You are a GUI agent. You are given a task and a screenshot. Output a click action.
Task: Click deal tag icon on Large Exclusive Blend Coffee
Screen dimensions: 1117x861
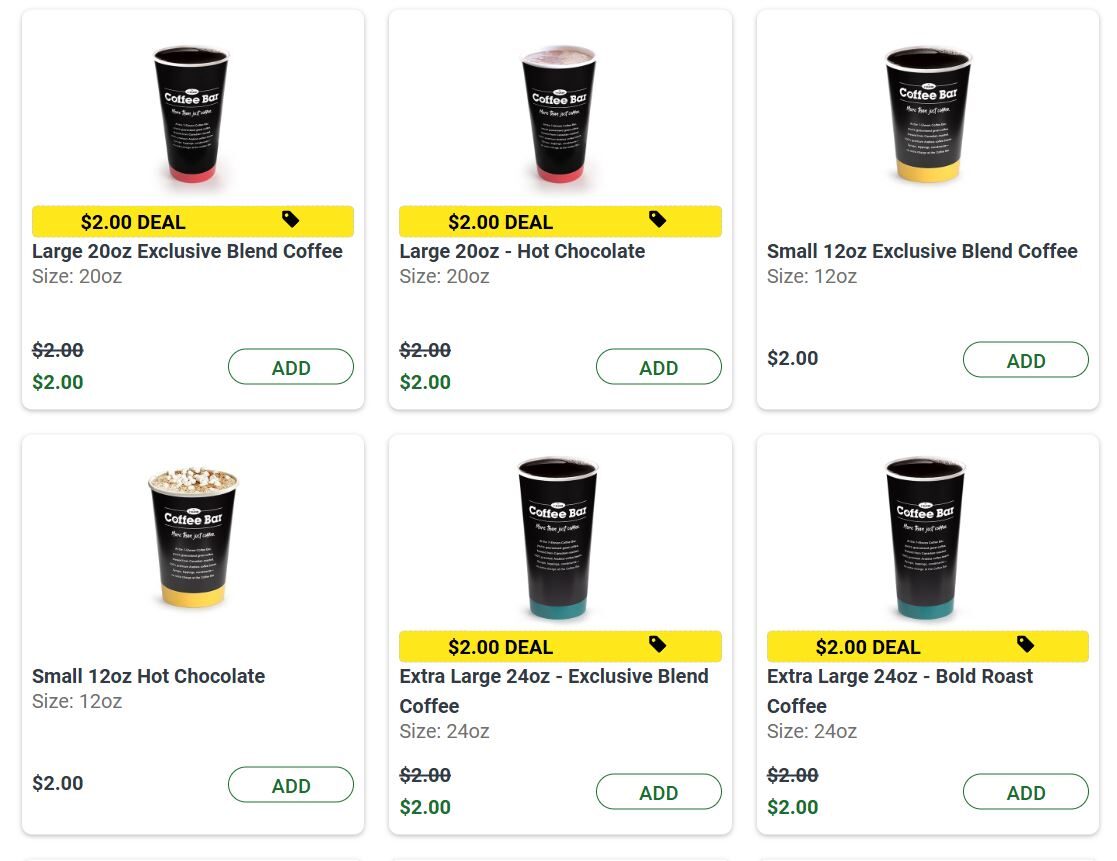[x=291, y=219]
